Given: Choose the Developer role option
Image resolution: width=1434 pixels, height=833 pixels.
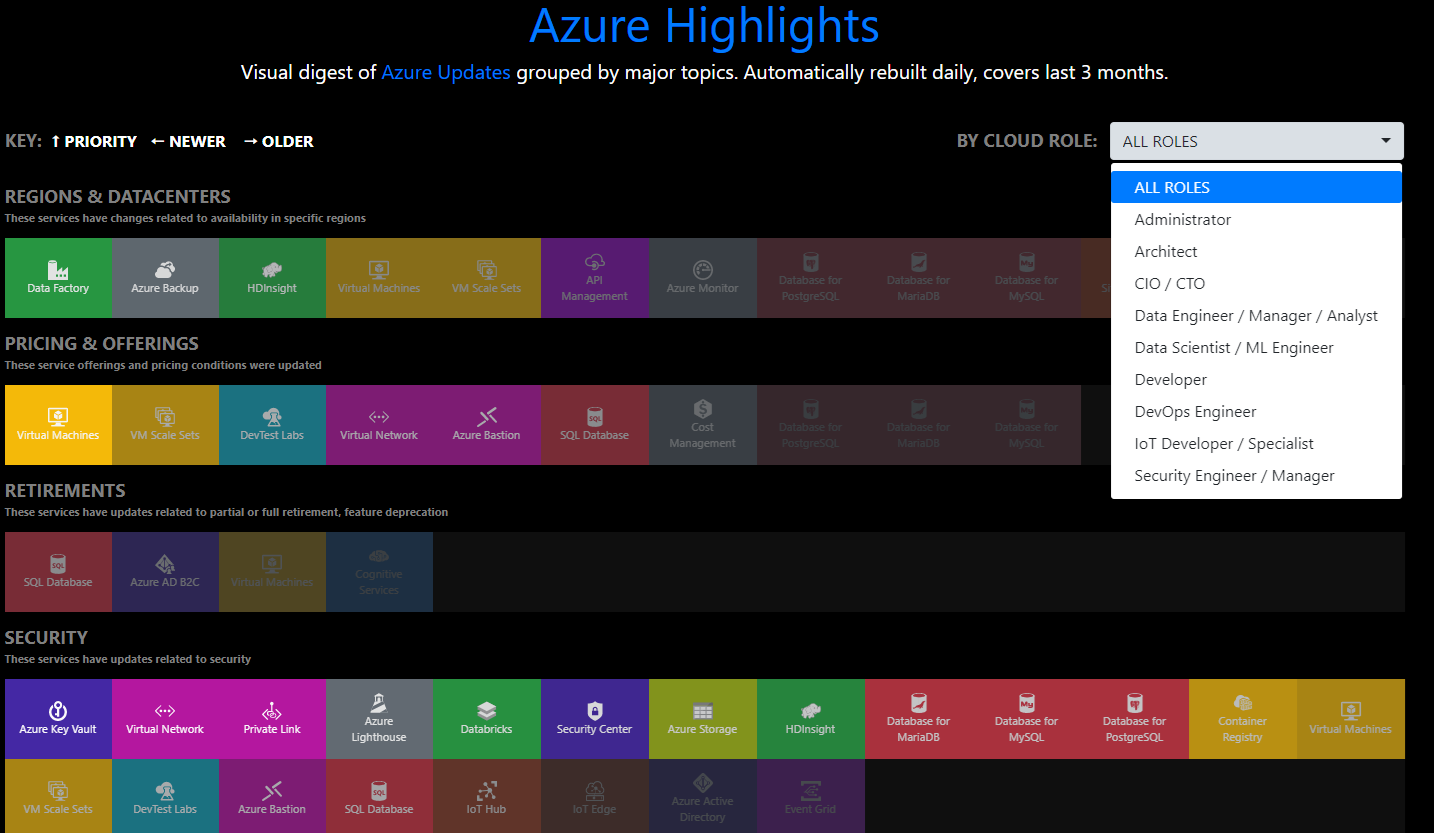Looking at the screenshot, I should [1256, 379].
